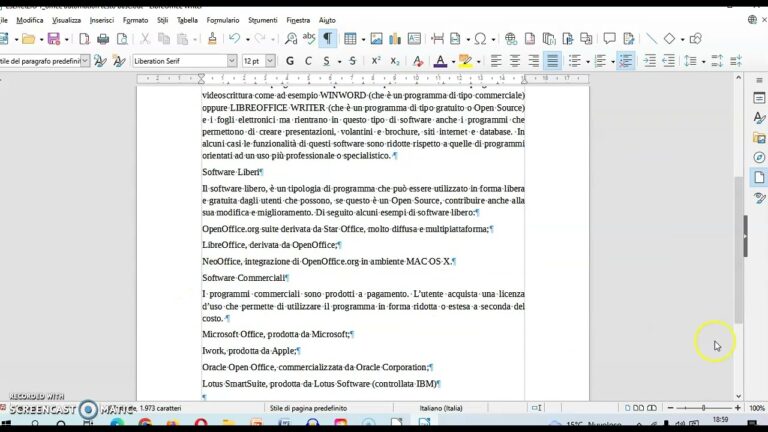768x432 pixels.
Task: Toggle justified paragraph alignment
Action: 552,61
